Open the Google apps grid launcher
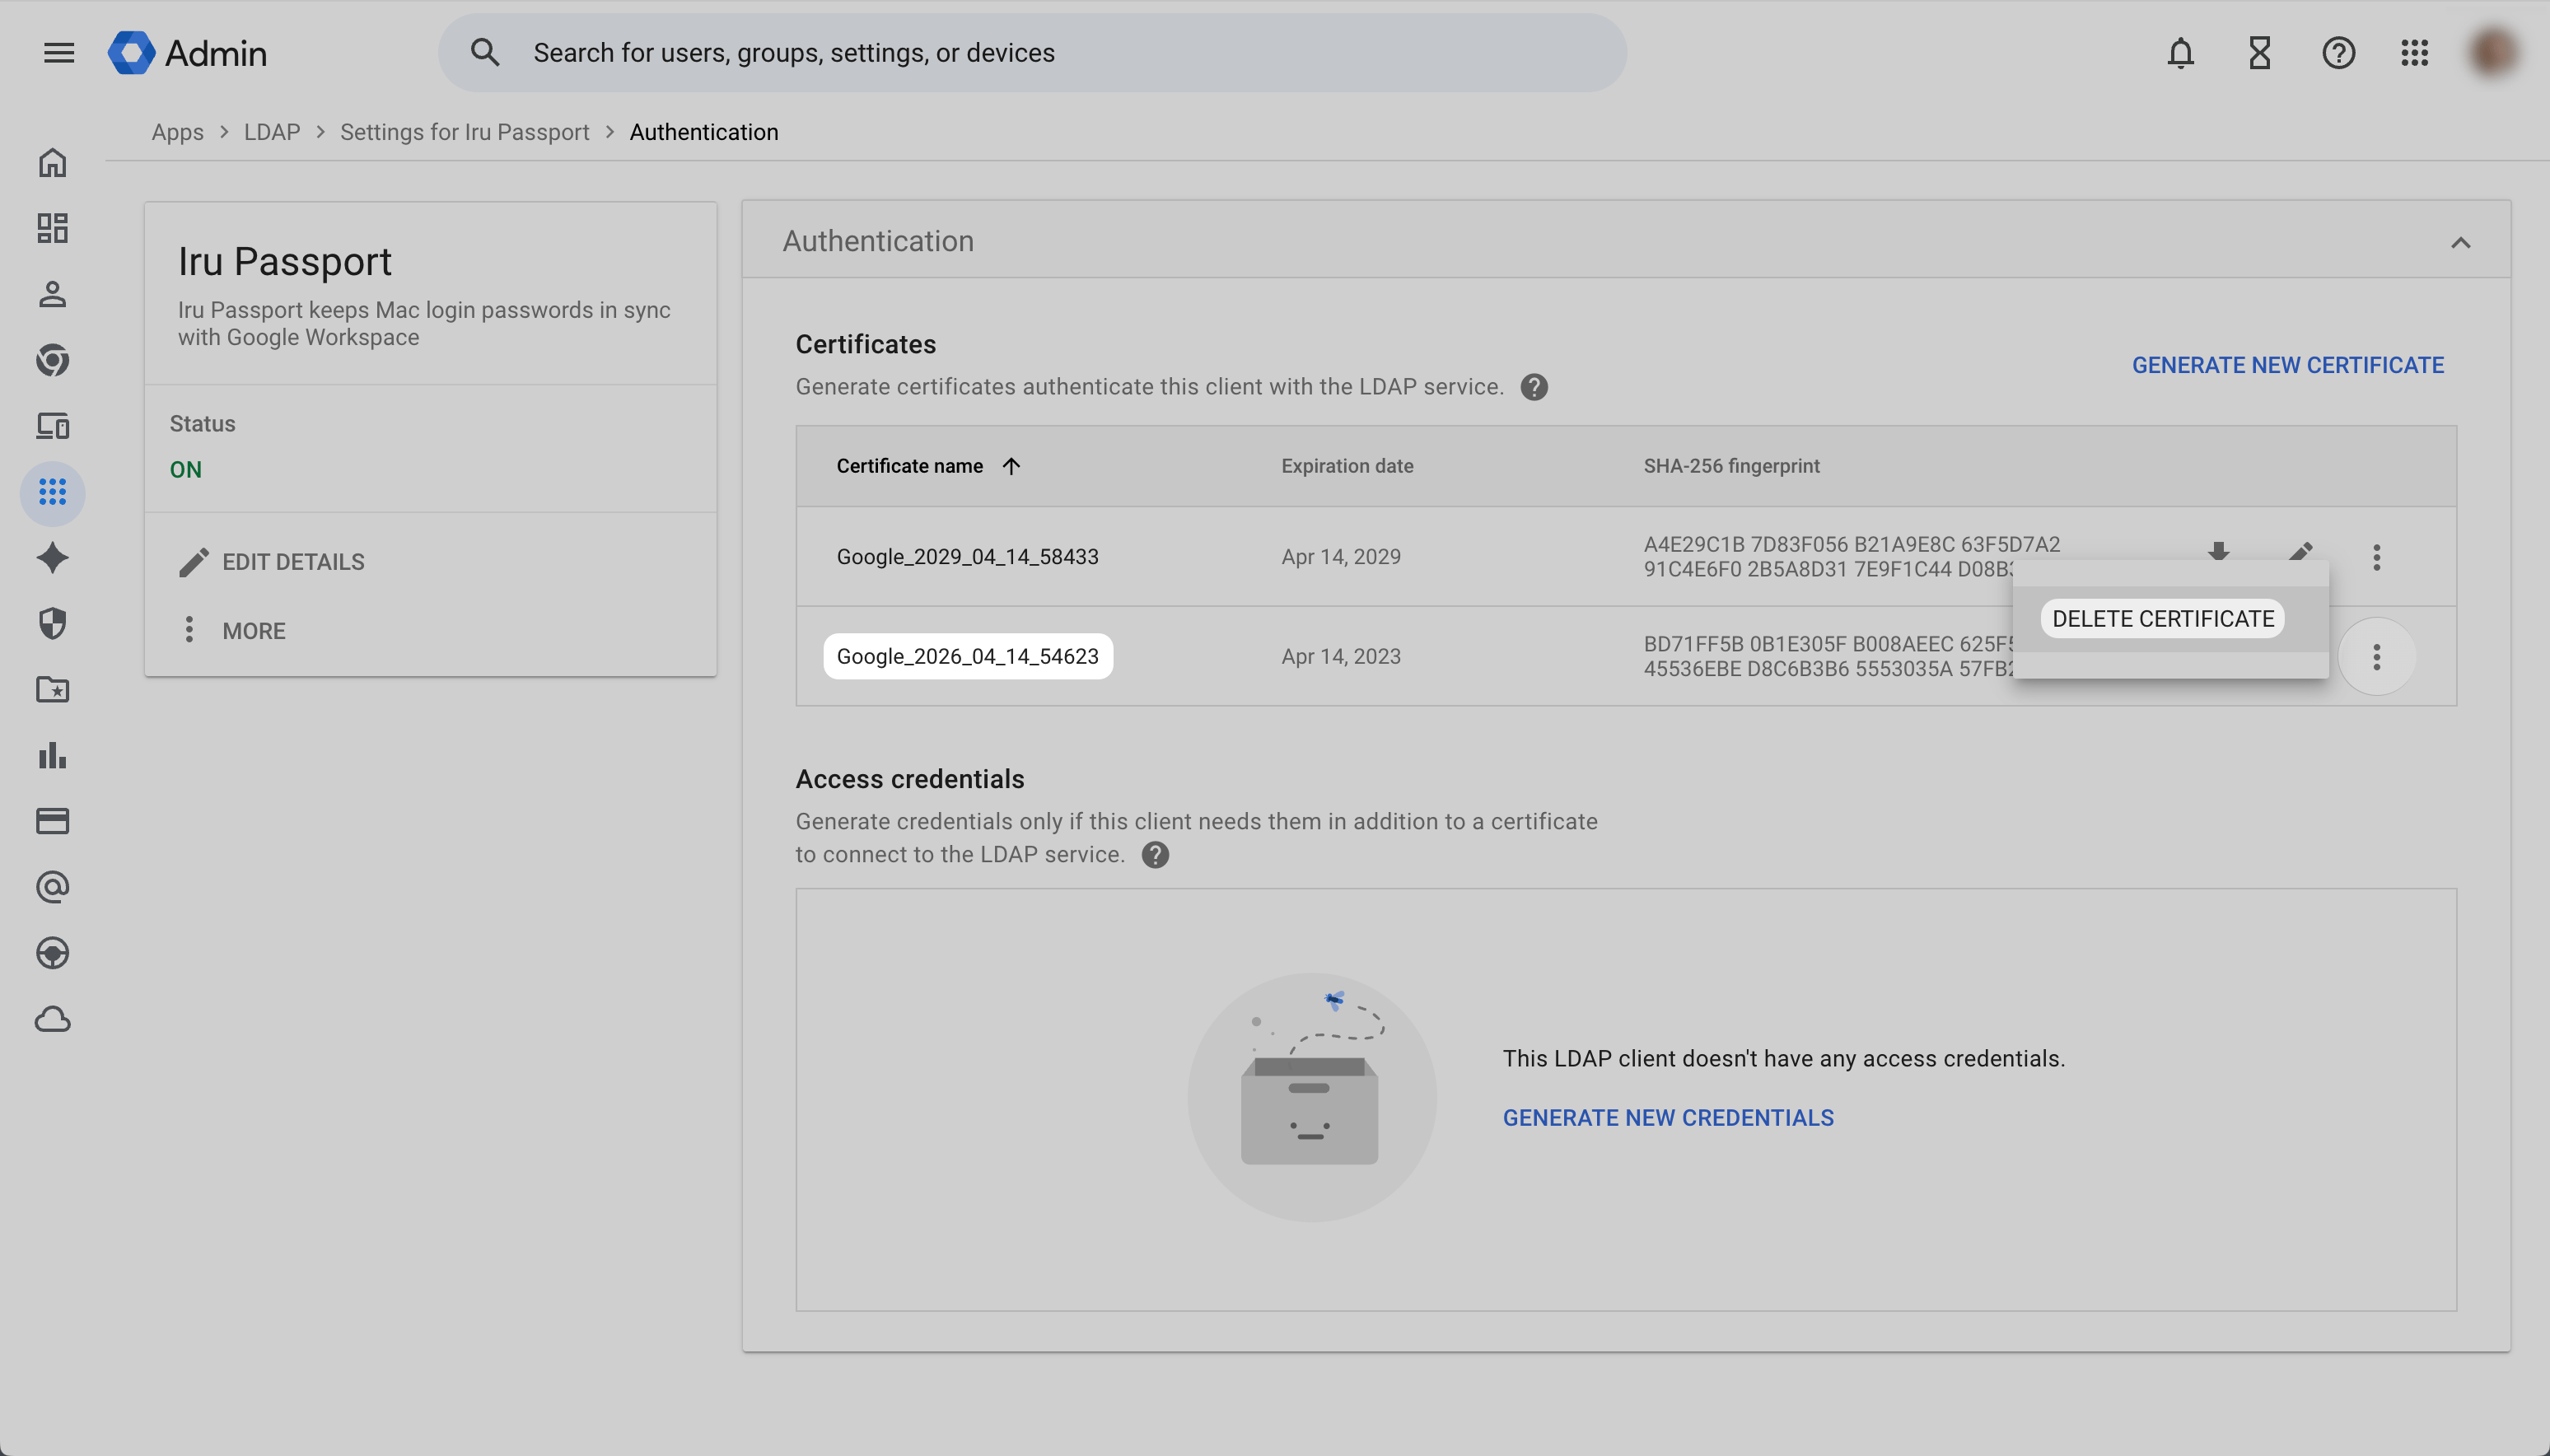 (2415, 53)
